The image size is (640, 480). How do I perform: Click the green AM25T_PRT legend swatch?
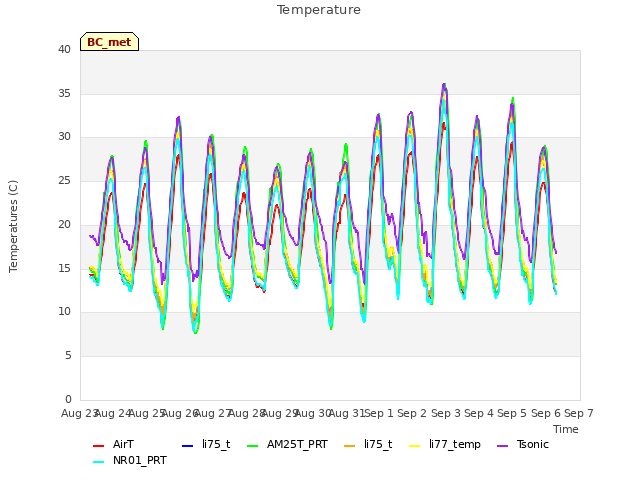[253, 446]
